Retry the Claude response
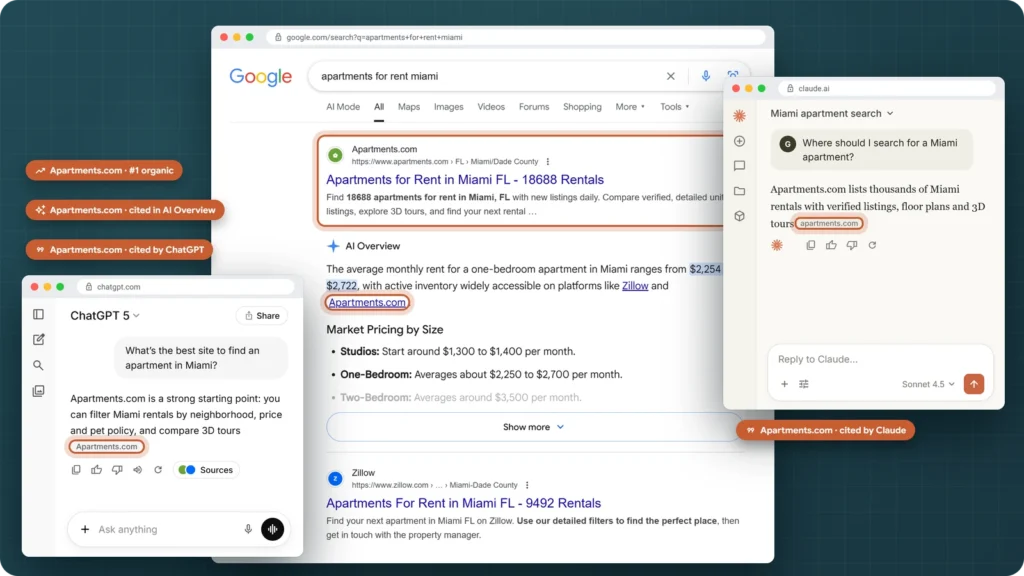 (x=872, y=245)
